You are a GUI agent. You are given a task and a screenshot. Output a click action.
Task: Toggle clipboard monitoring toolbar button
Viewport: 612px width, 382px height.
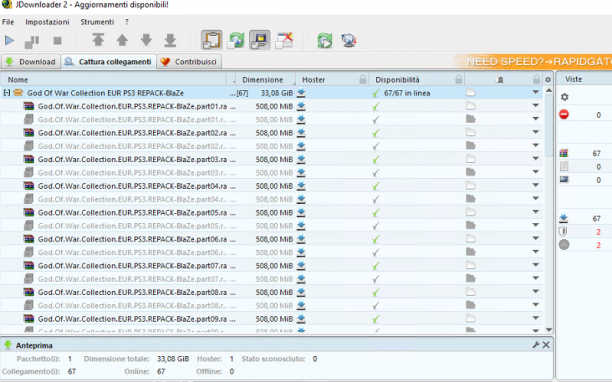click(x=212, y=40)
